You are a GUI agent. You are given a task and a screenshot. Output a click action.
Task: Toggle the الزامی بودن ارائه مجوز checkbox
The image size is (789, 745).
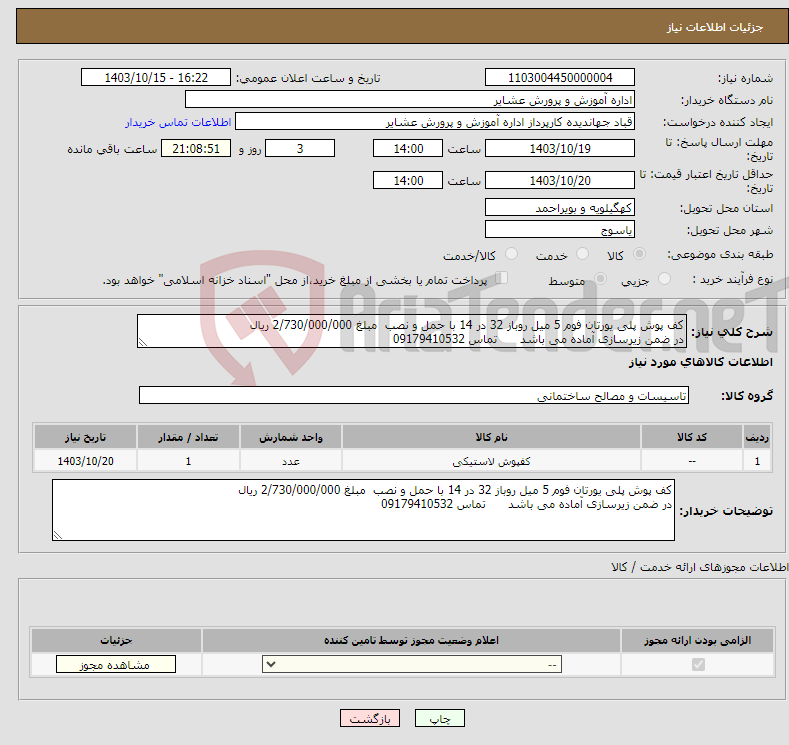[x=698, y=665]
